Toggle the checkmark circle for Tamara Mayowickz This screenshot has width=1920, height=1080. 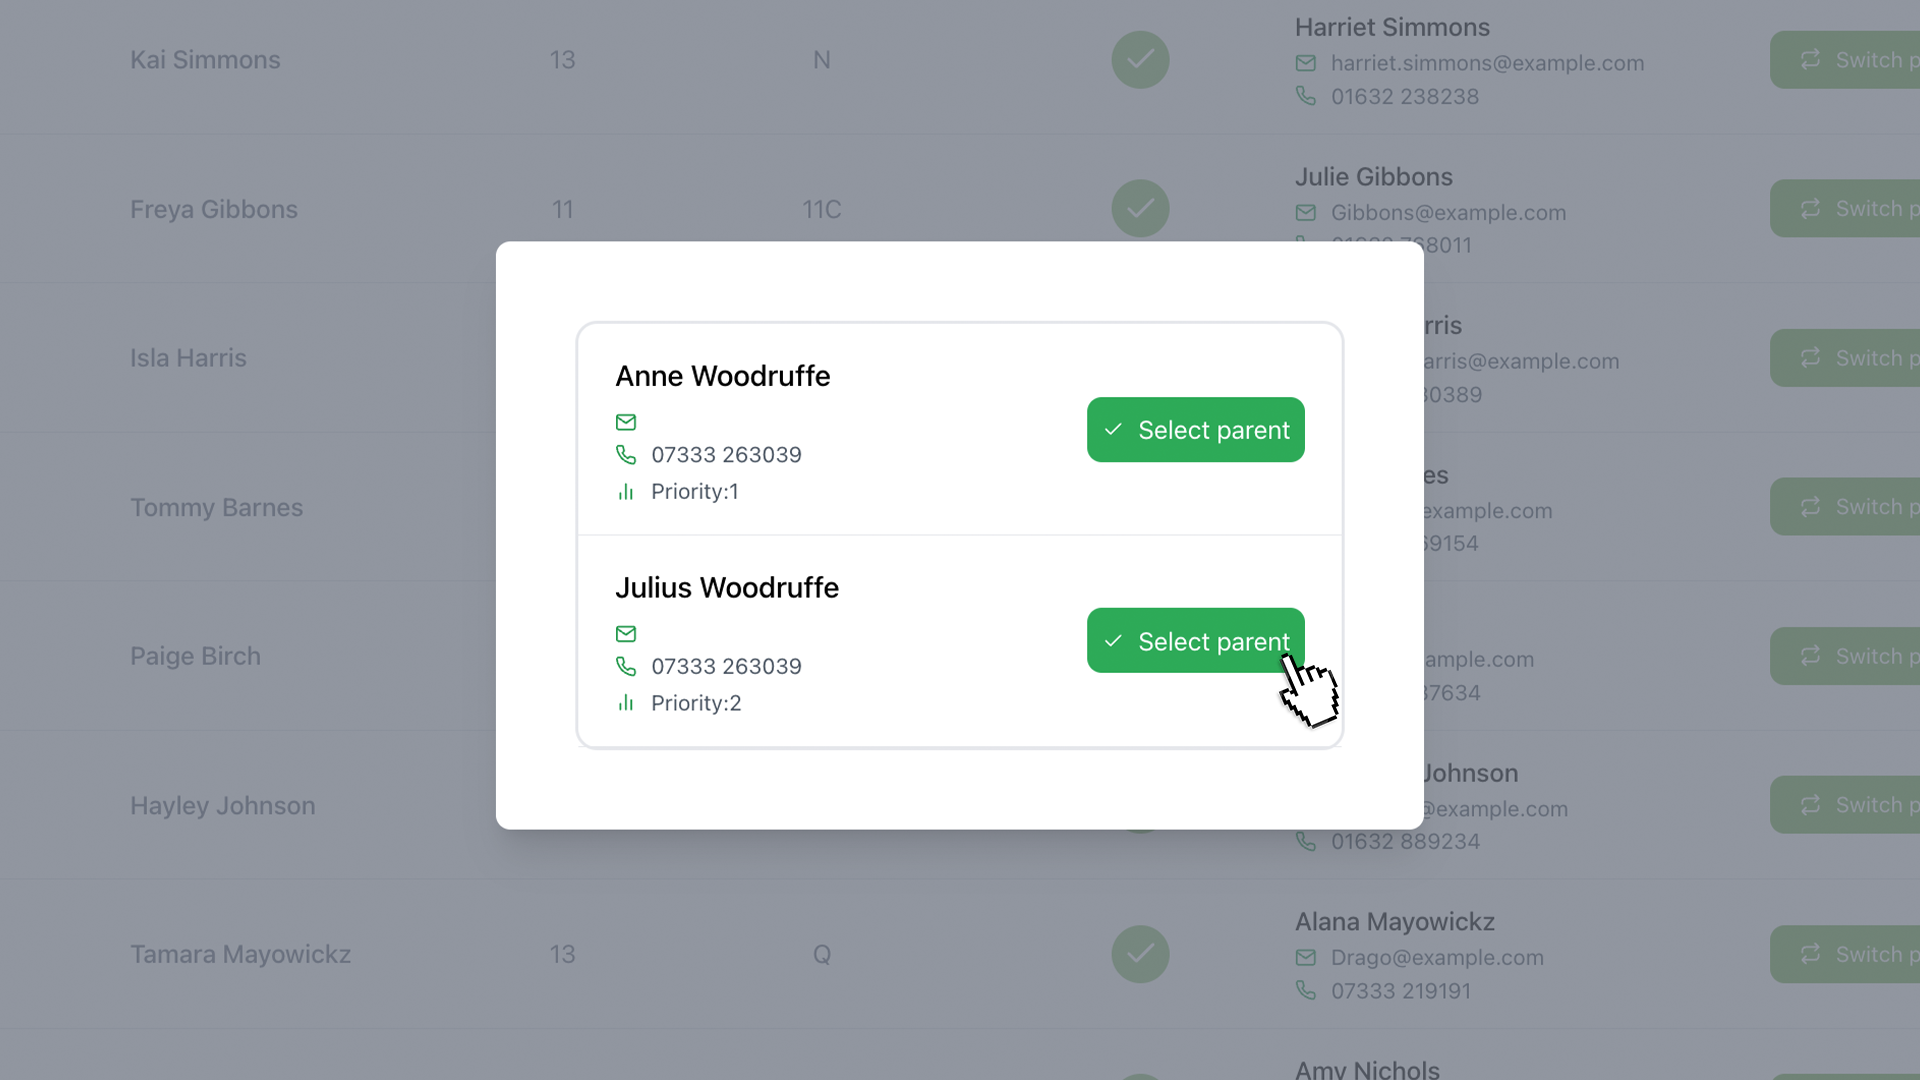1140,954
